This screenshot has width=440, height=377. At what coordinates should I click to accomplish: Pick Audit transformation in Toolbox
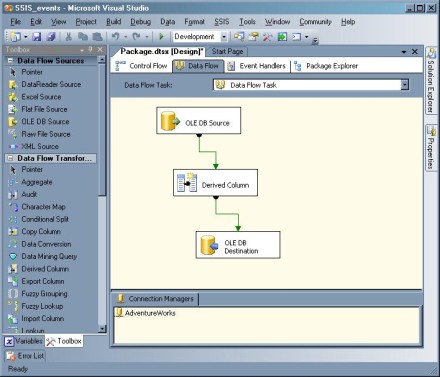tap(29, 194)
